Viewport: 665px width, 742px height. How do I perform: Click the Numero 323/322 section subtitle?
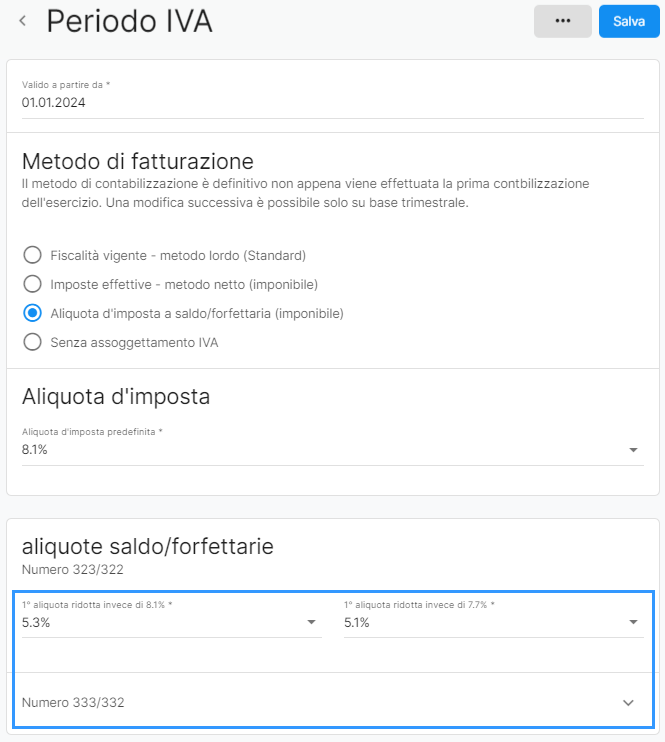pyautogui.click(x=72, y=569)
